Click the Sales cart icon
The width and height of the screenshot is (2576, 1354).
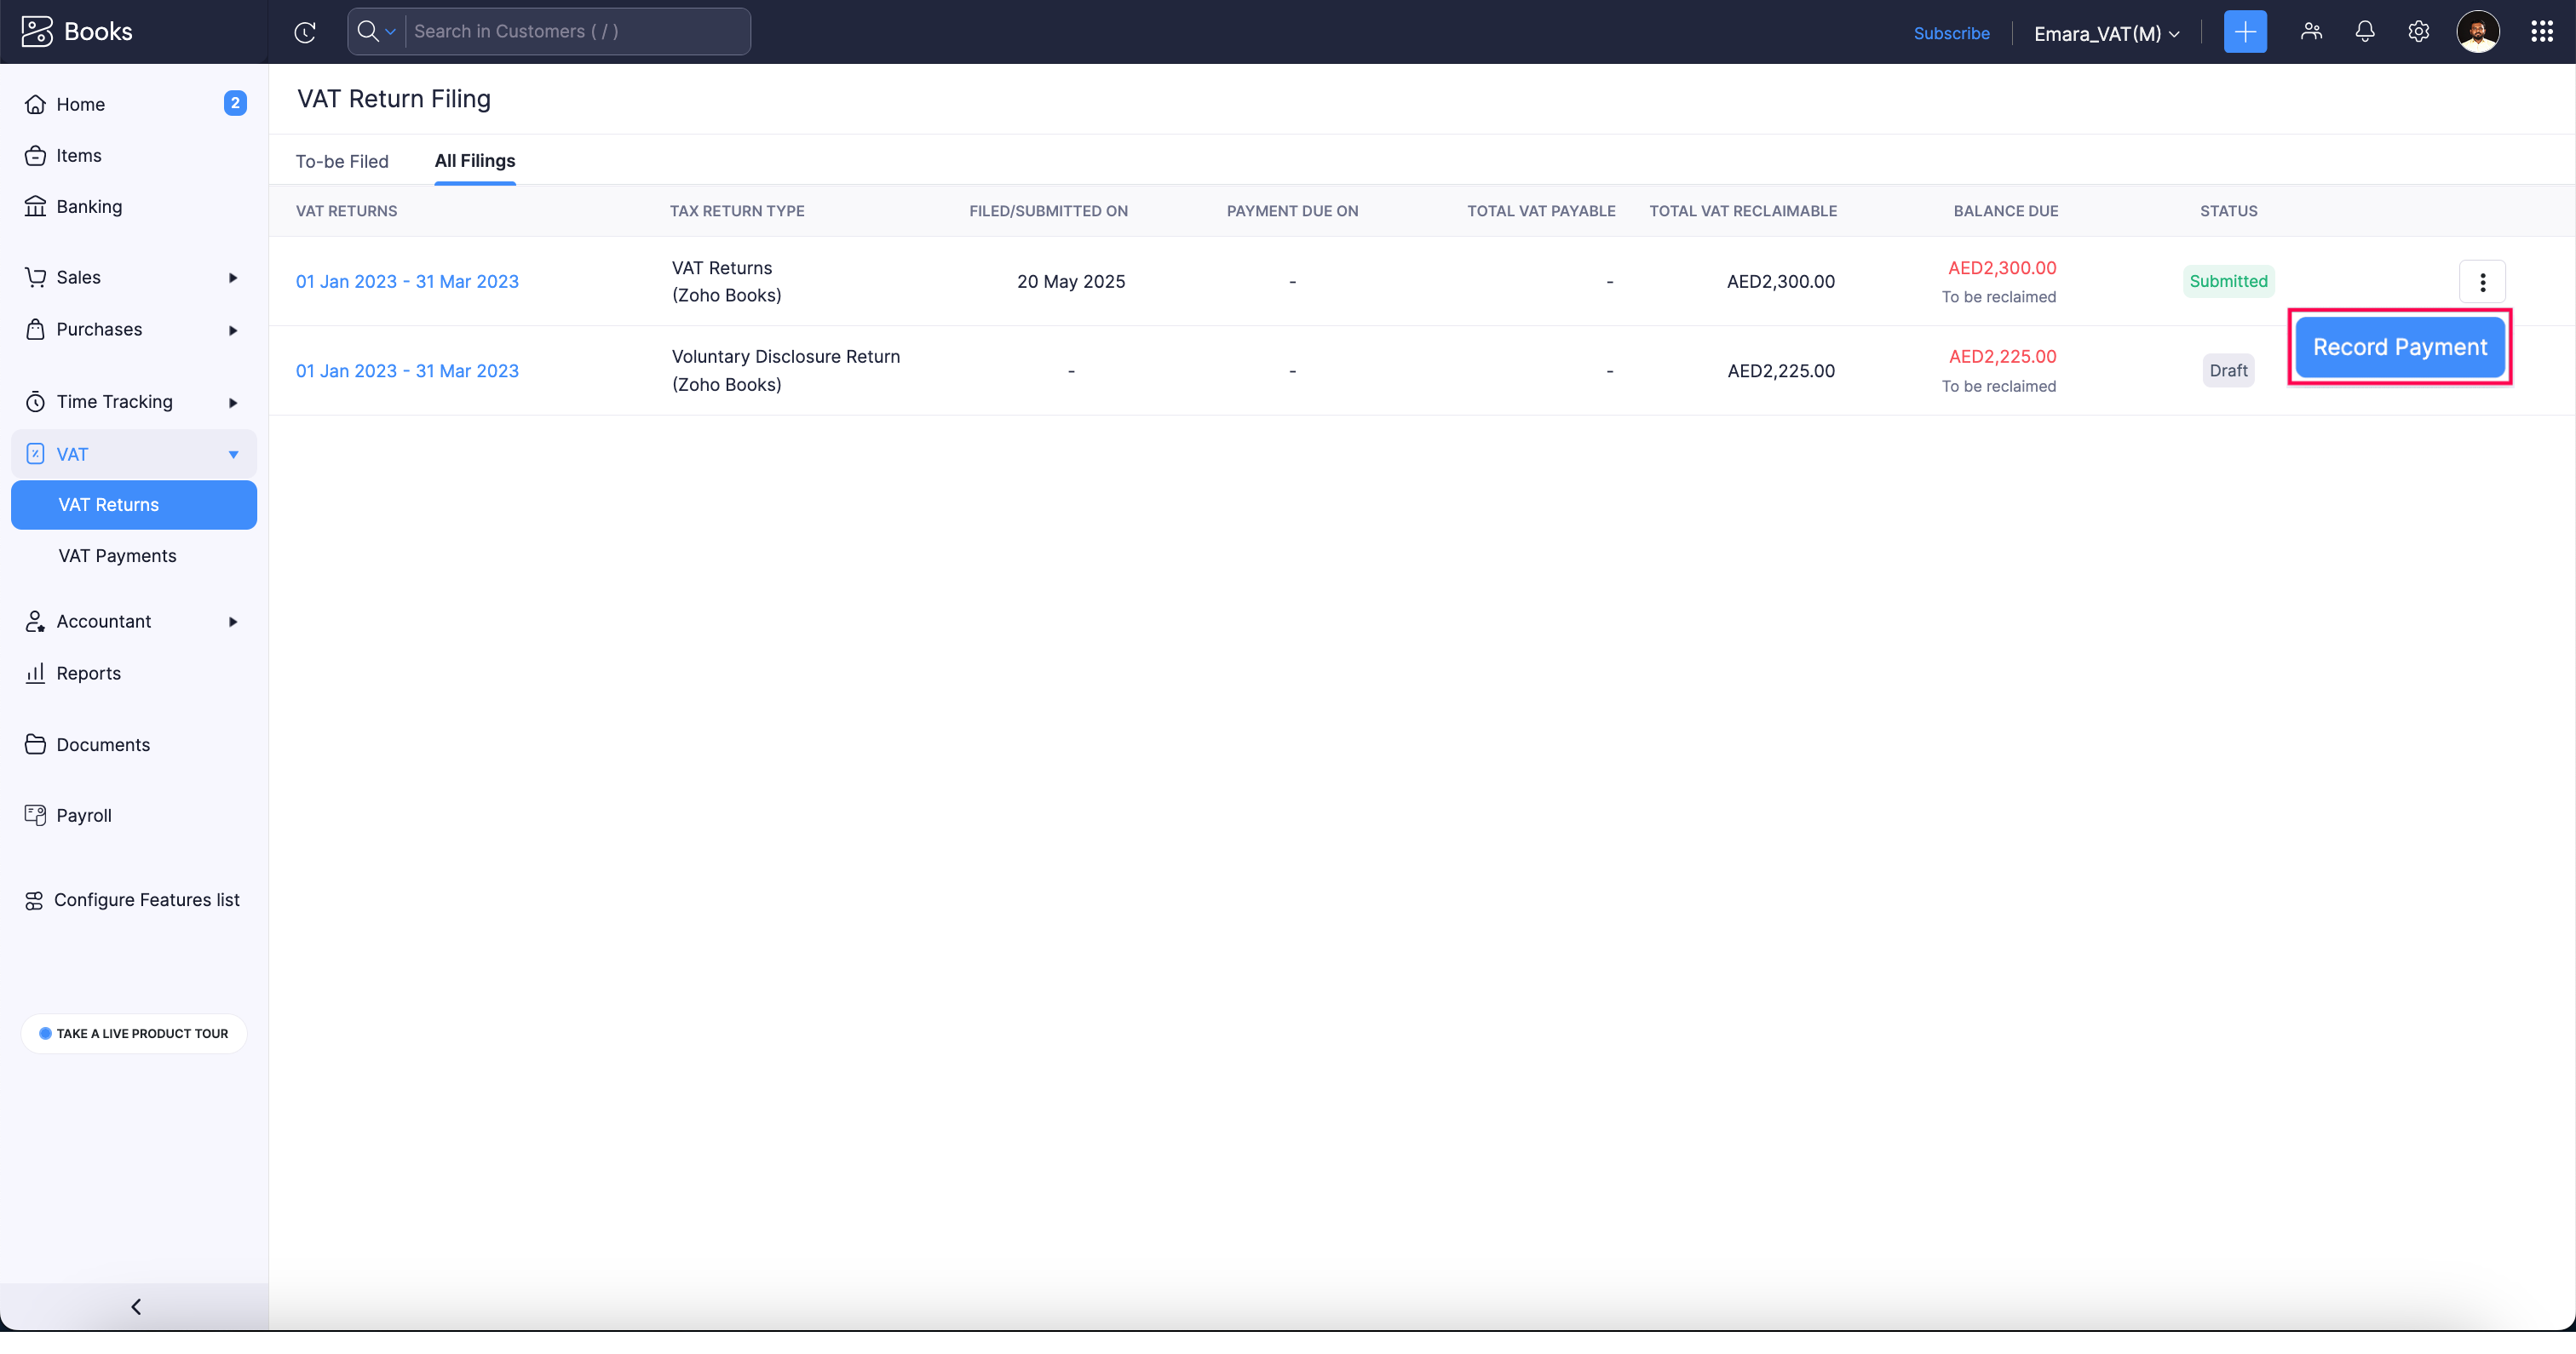(x=35, y=277)
